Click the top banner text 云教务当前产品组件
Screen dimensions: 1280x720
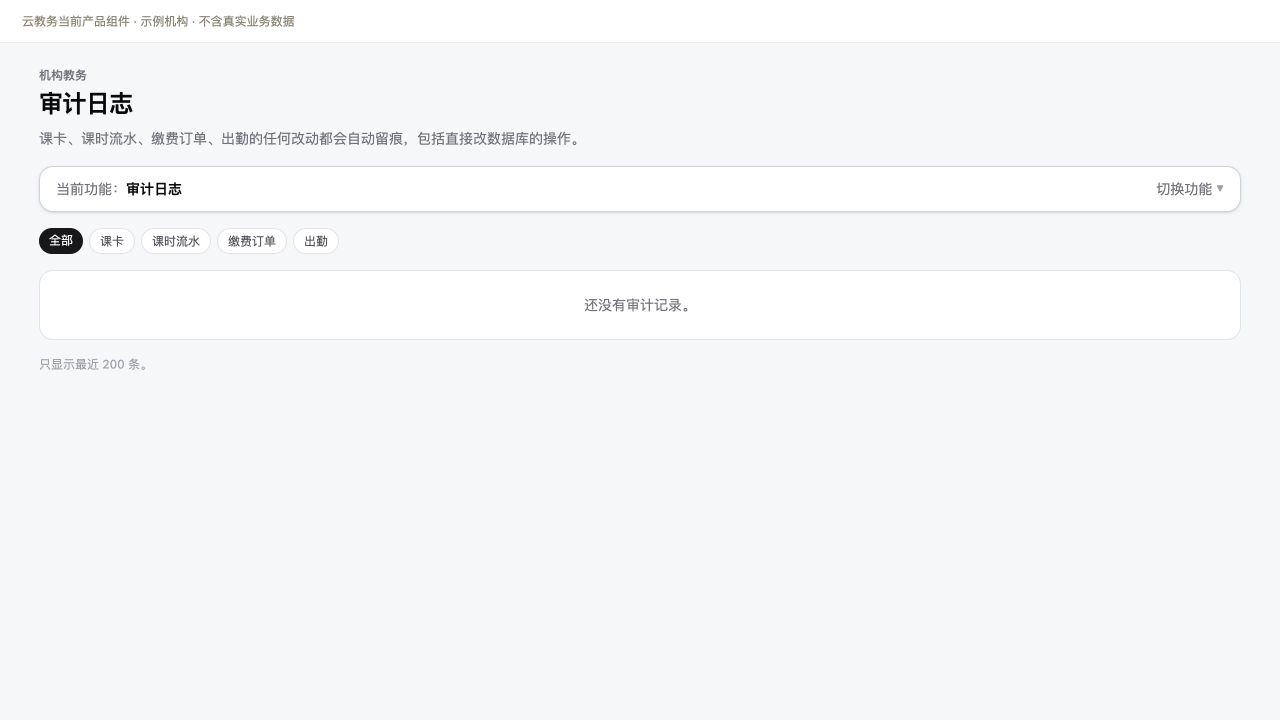(76, 21)
